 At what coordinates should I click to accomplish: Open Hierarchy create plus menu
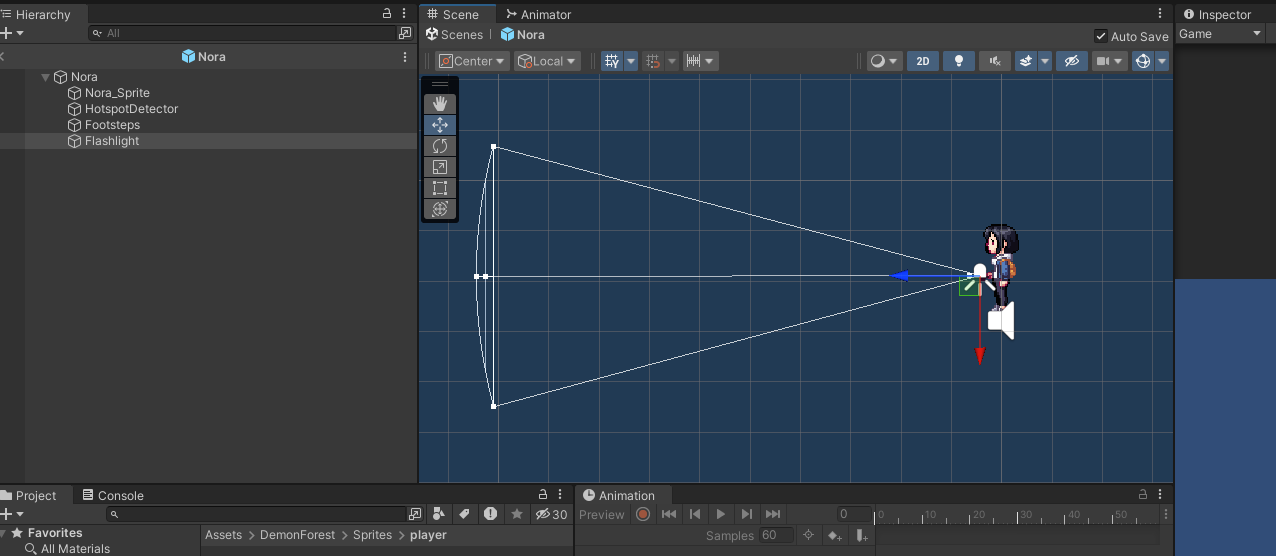[10, 33]
